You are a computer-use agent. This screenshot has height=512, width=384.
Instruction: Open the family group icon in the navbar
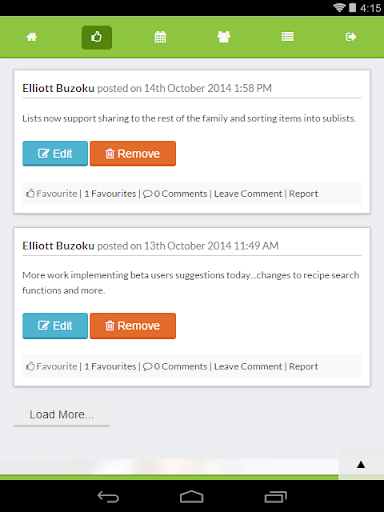[x=224, y=37]
